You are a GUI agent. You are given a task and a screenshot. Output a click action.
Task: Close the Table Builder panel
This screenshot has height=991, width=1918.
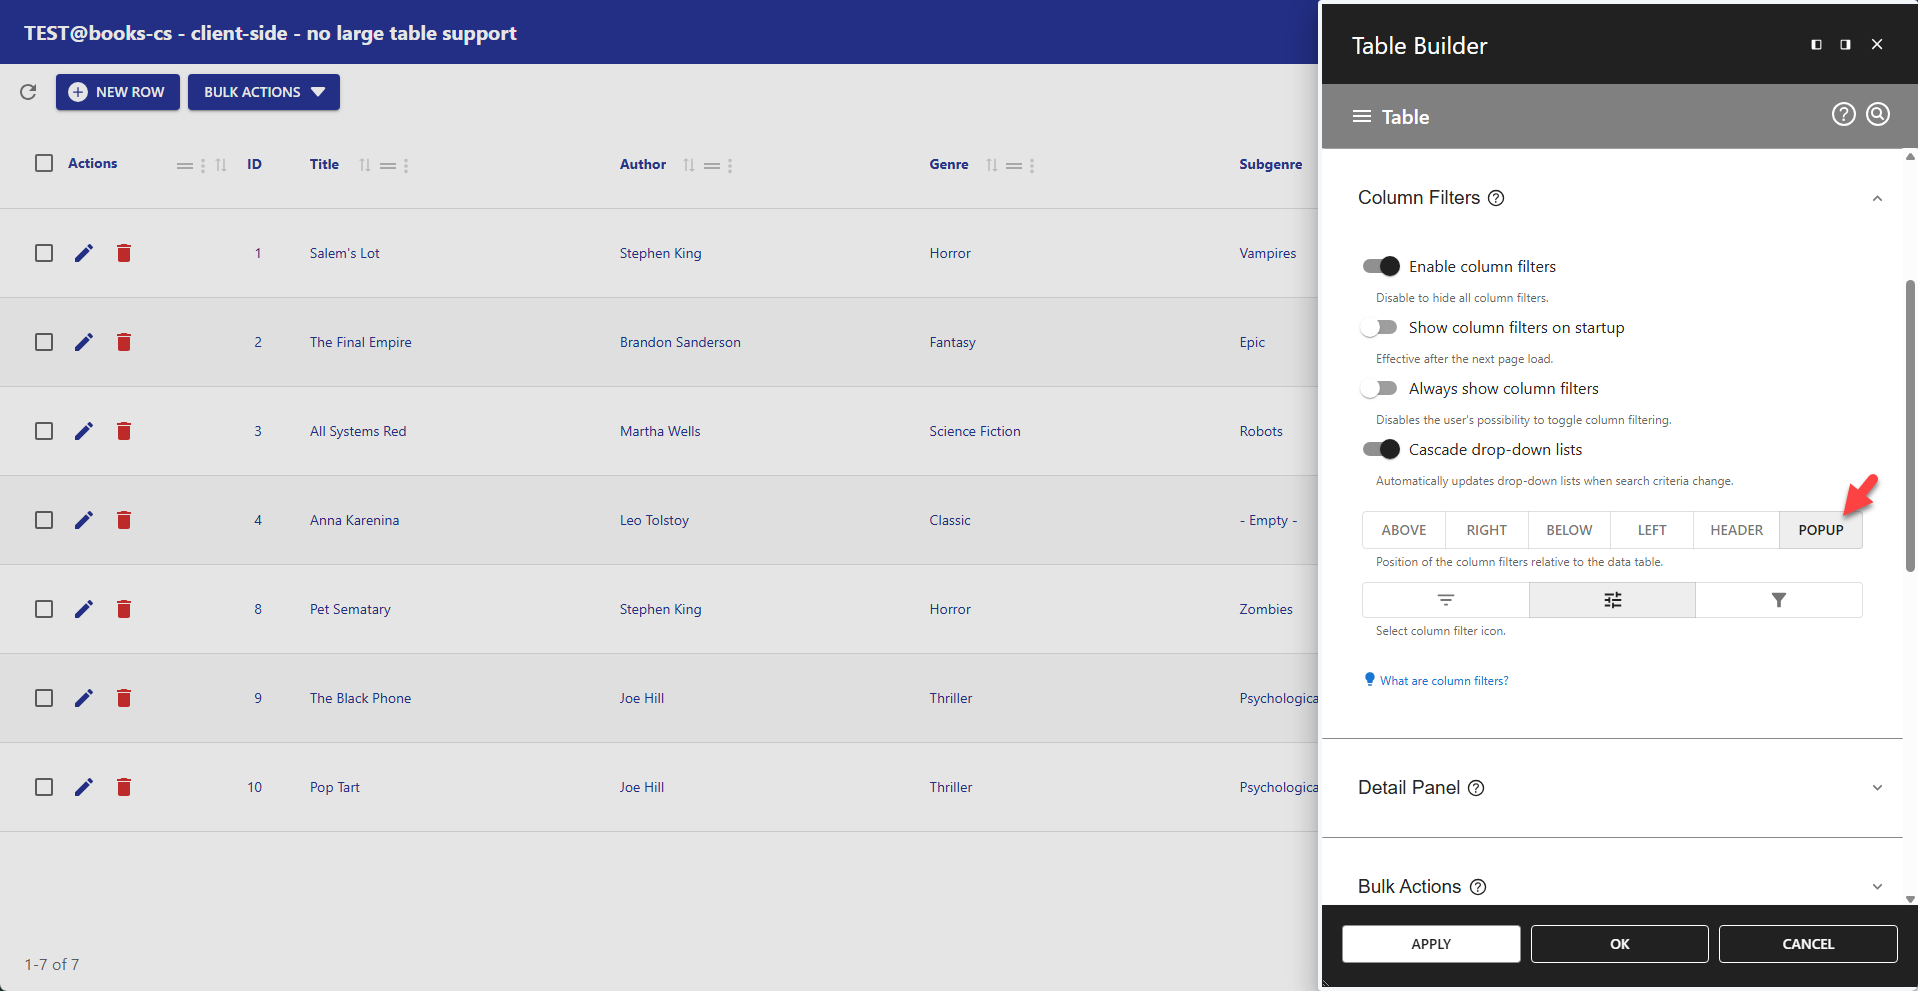pyautogui.click(x=1877, y=45)
